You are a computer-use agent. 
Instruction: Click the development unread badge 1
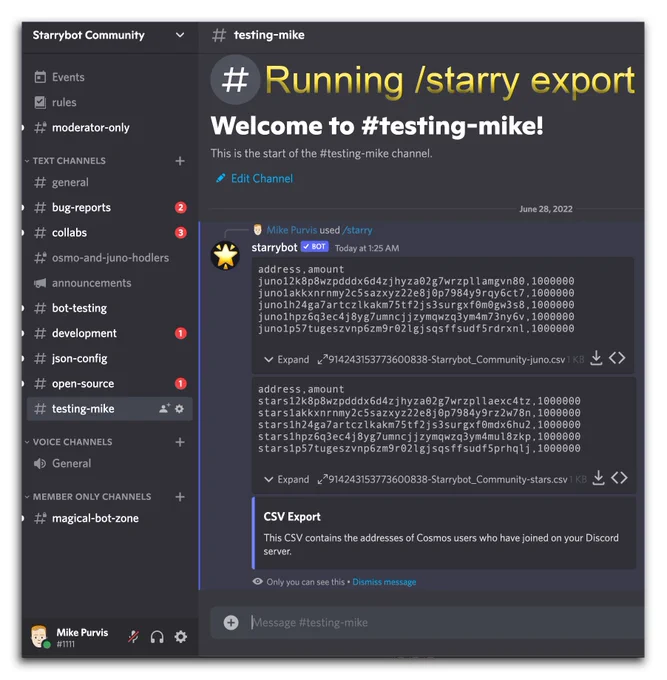(181, 333)
